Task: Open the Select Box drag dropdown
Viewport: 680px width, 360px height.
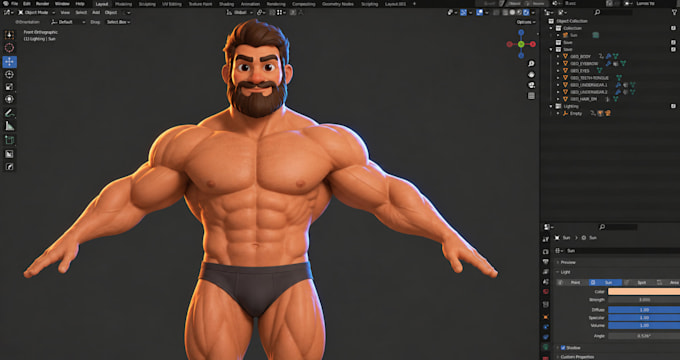Action: pos(118,22)
